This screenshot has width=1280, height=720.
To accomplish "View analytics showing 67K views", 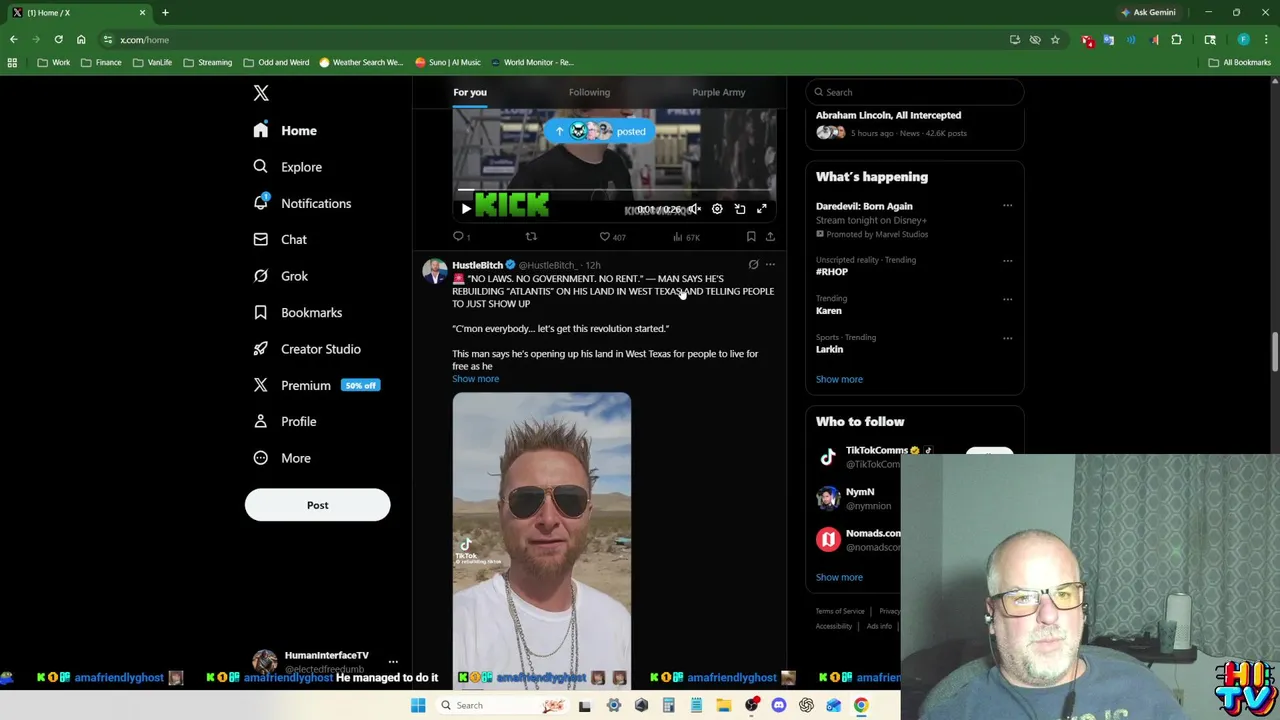I will [x=686, y=237].
